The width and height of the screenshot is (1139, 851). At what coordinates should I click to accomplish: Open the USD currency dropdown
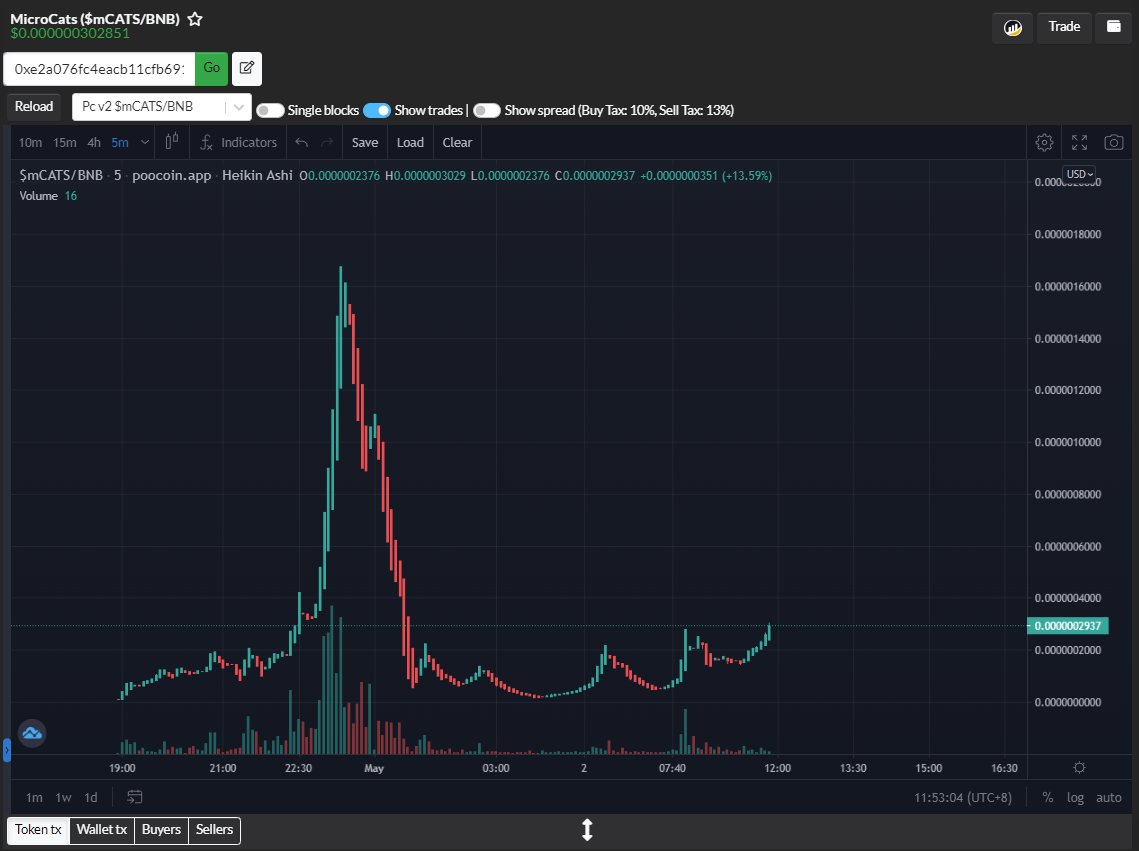(1079, 174)
